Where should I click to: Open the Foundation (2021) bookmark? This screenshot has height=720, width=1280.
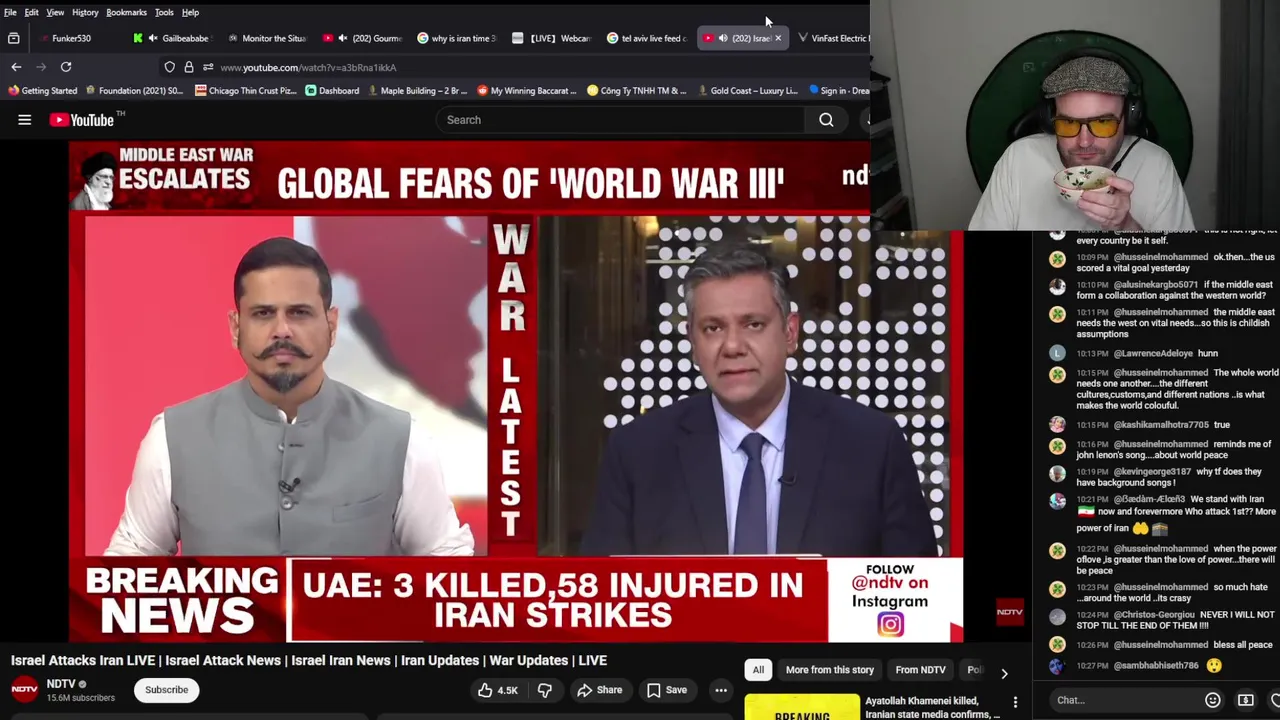[134, 91]
